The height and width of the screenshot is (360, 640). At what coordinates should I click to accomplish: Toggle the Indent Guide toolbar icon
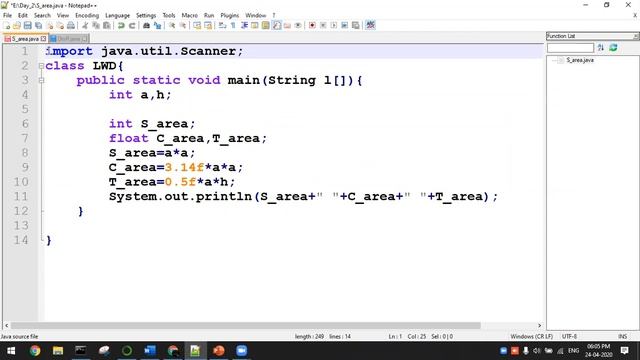coord(244,25)
